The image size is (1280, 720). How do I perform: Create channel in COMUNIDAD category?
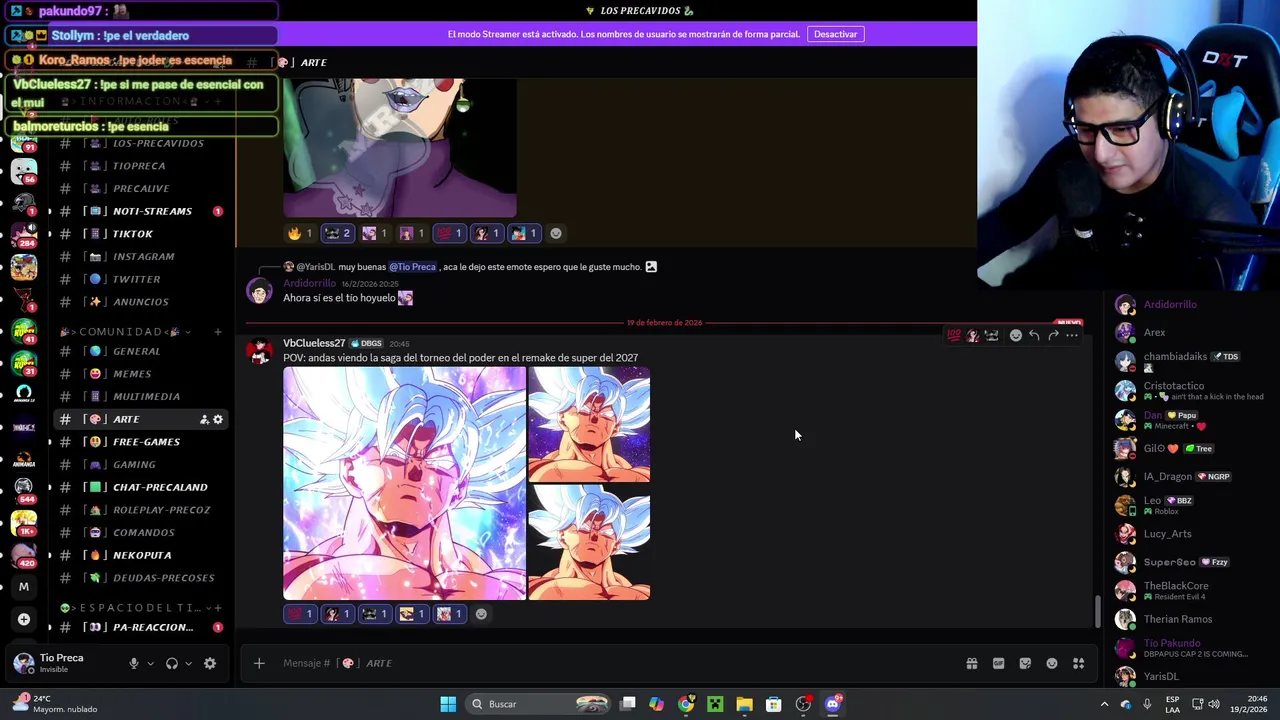[218, 332]
